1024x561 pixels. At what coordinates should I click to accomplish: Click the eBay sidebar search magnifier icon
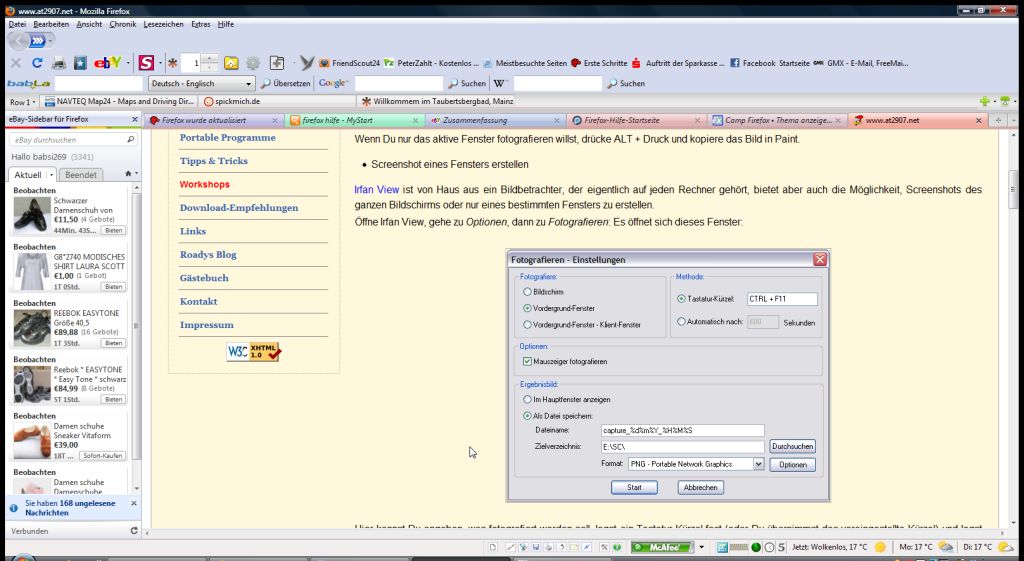(x=130, y=140)
